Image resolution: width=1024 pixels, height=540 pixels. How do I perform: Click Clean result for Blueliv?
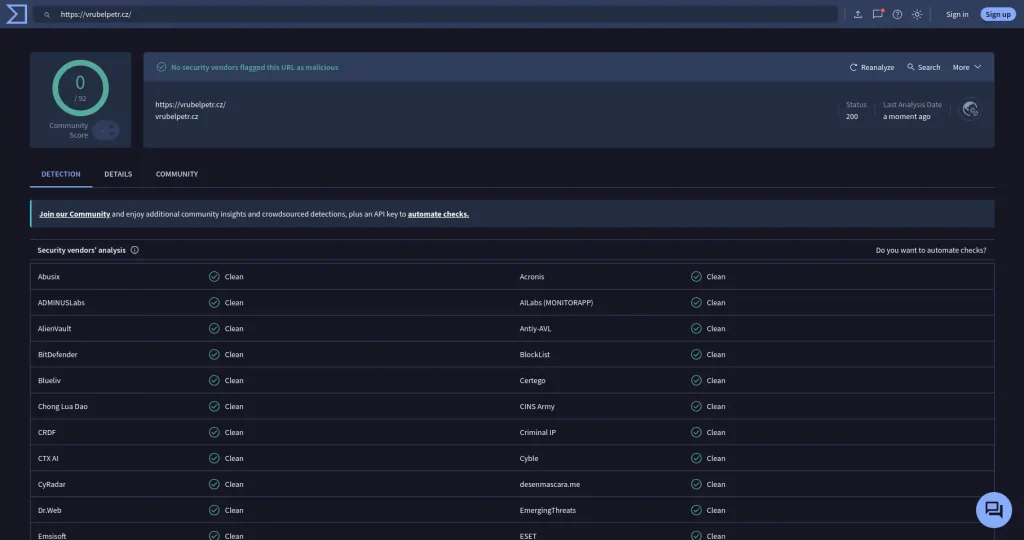pyautogui.click(x=234, y=380)
